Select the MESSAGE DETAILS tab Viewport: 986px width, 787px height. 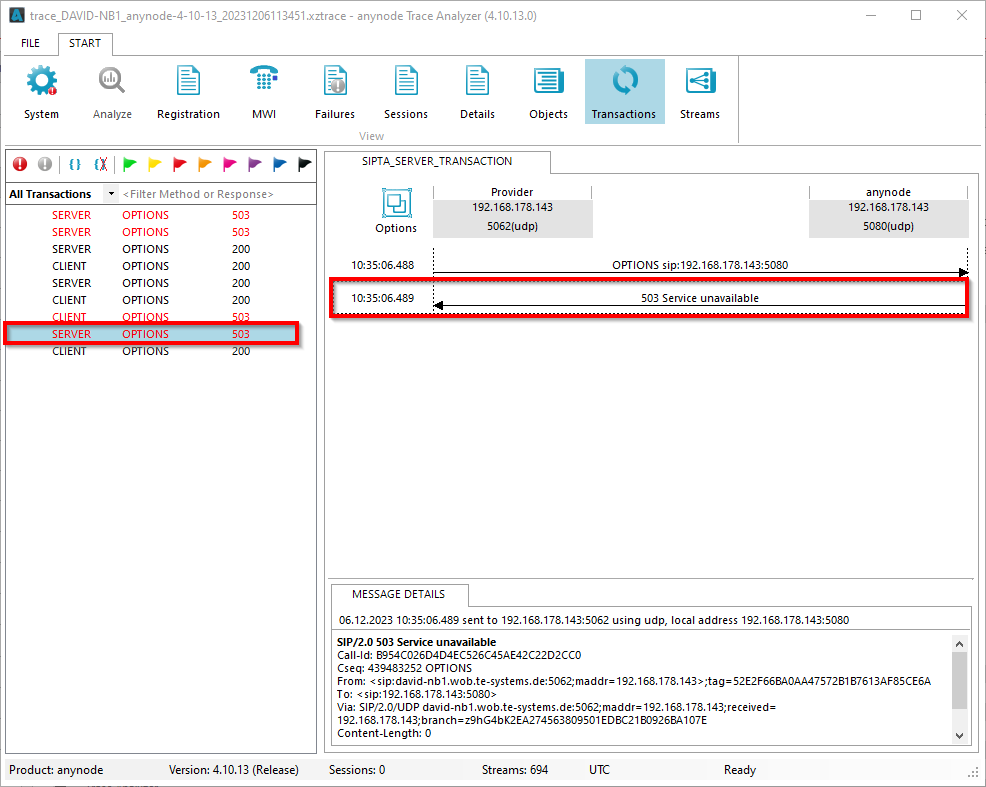coord(399,594)
